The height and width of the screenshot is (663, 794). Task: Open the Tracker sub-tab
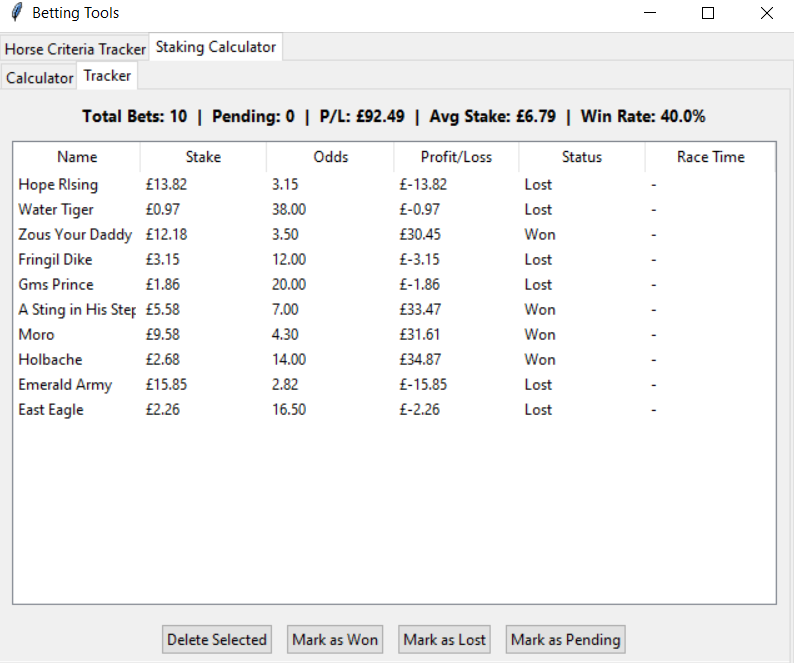tap(107, 76)
